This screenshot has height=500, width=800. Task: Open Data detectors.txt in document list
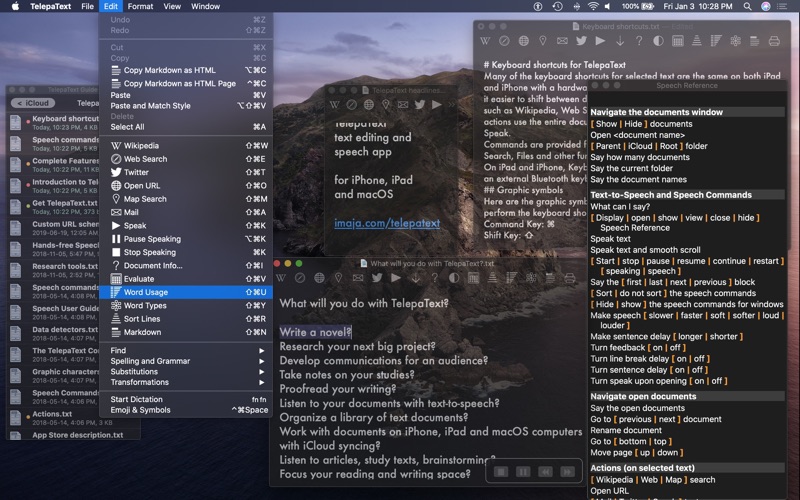[x=54, y=333]
